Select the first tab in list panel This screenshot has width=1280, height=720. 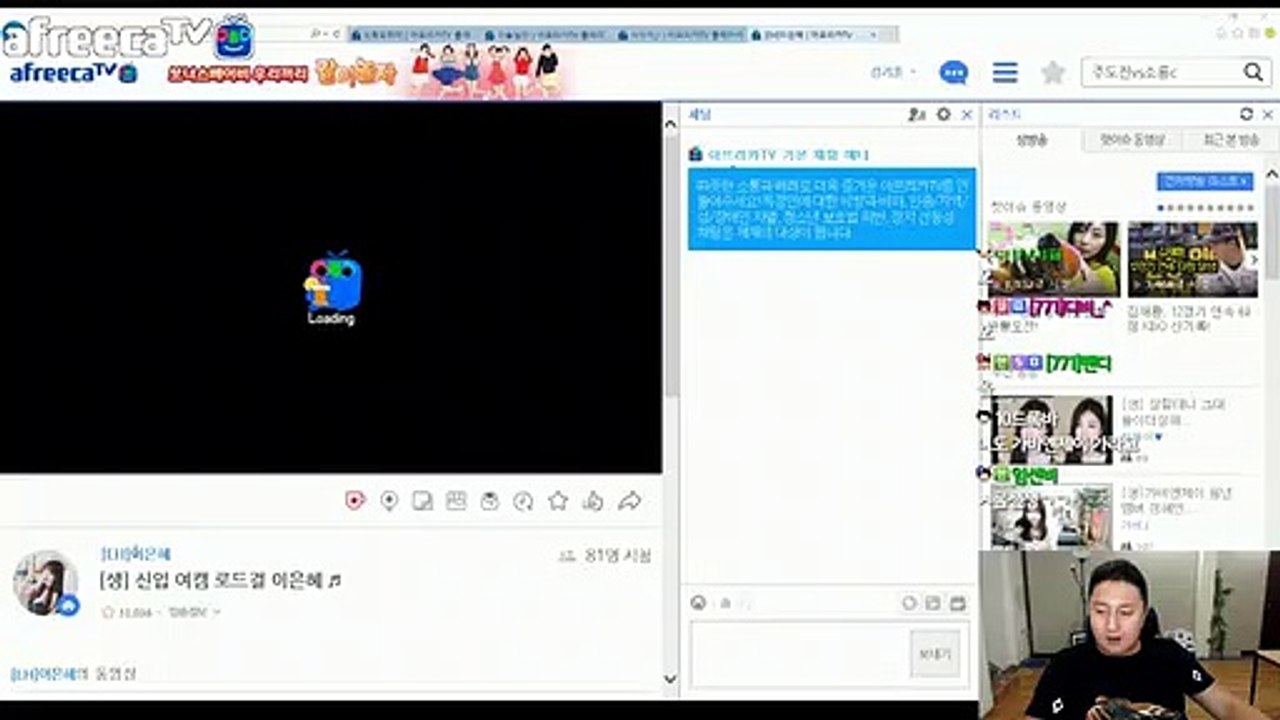[1032, 141]
